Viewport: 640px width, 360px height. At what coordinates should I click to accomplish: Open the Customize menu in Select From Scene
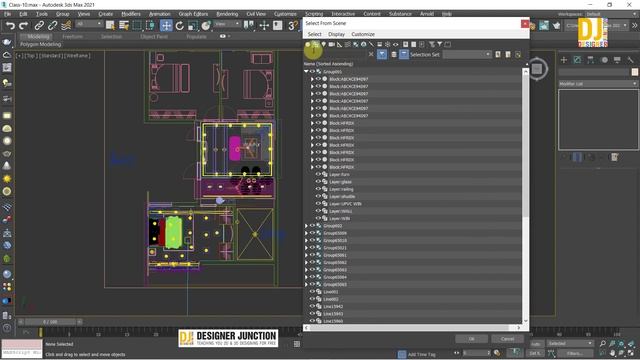coord(363,34)
